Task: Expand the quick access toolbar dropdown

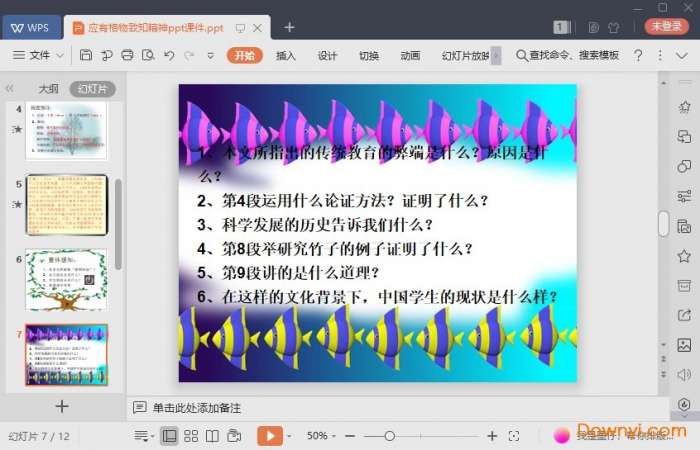Action: pos(210,56)
